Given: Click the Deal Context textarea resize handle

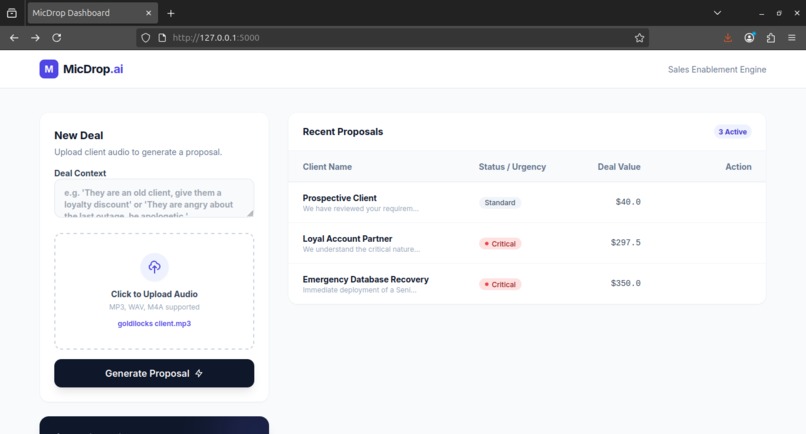Looking at the screenshot, I should pos(250,213).
